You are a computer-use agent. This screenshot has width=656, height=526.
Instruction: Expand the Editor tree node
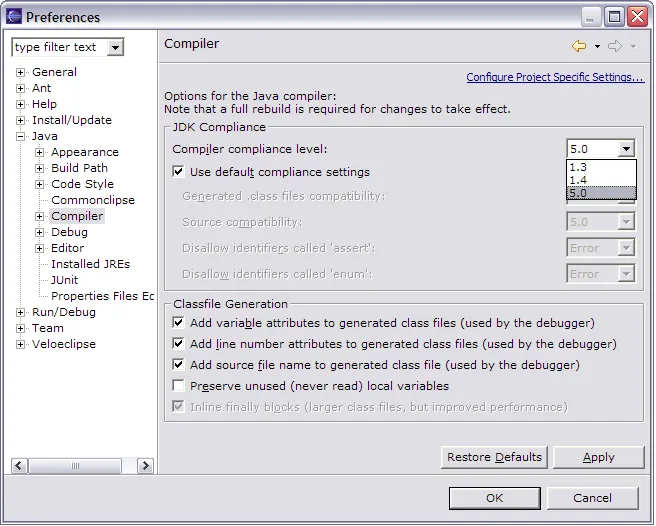pyautogui.click(x=39, y=248)
